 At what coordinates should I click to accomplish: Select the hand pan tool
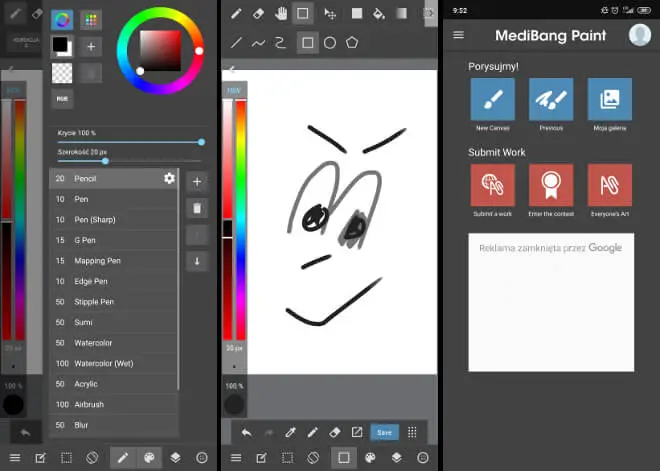coord(281,14)
